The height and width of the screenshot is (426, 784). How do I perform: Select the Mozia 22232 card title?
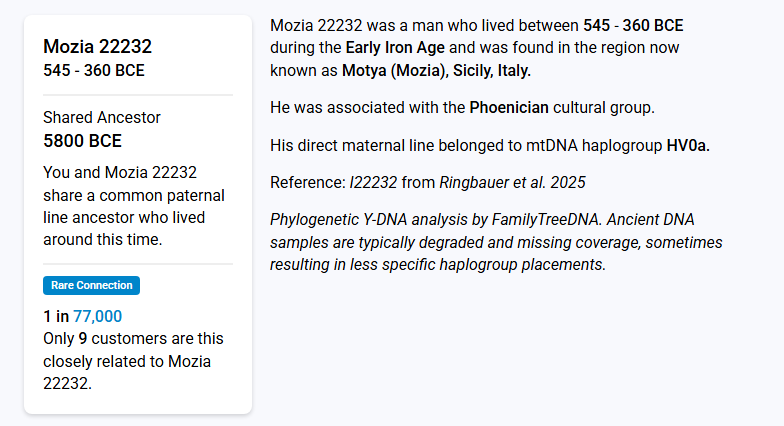pos(98,46)
